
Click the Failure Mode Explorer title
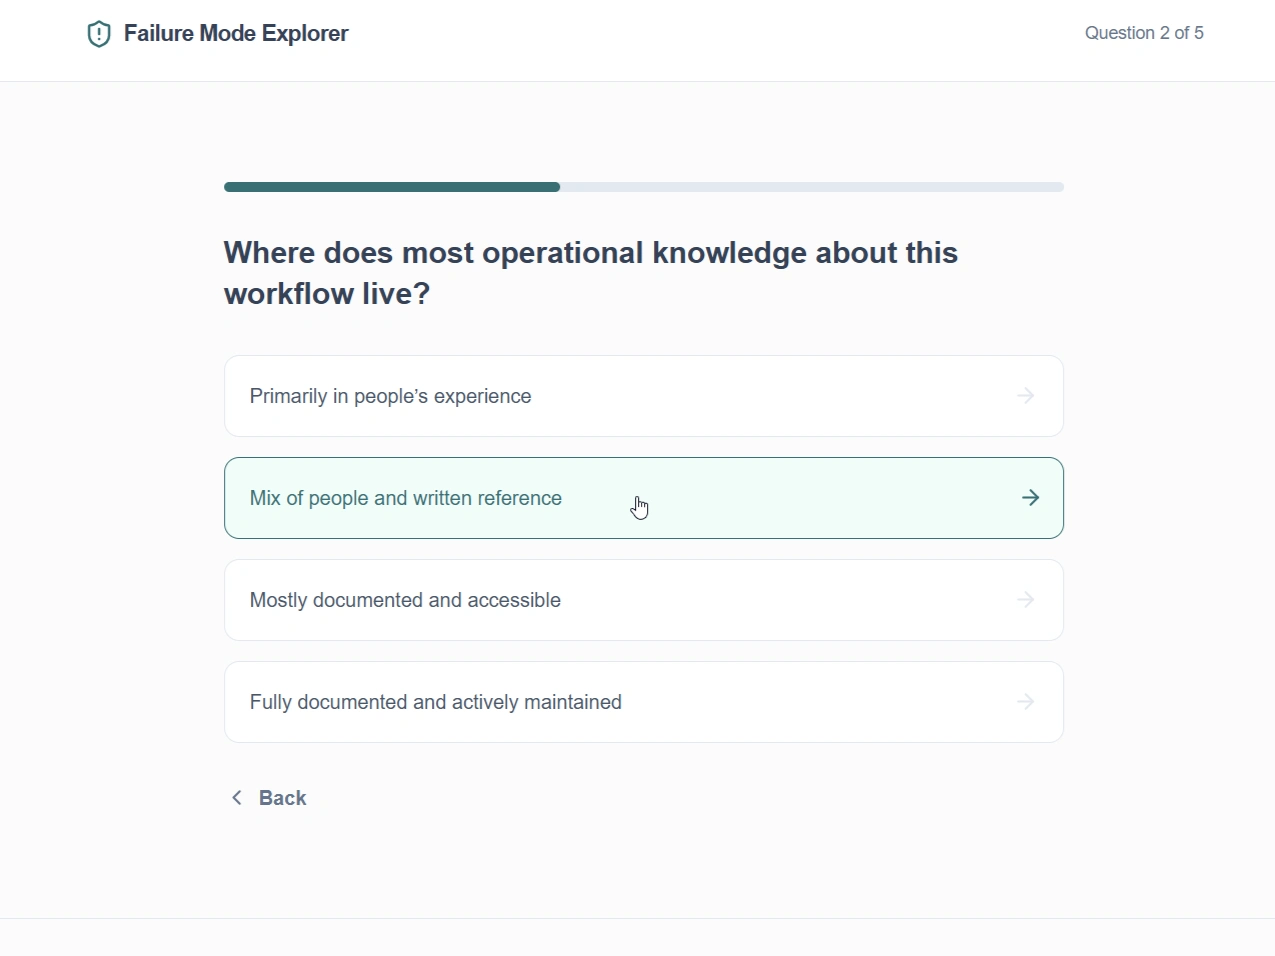(x=235, y=33)
